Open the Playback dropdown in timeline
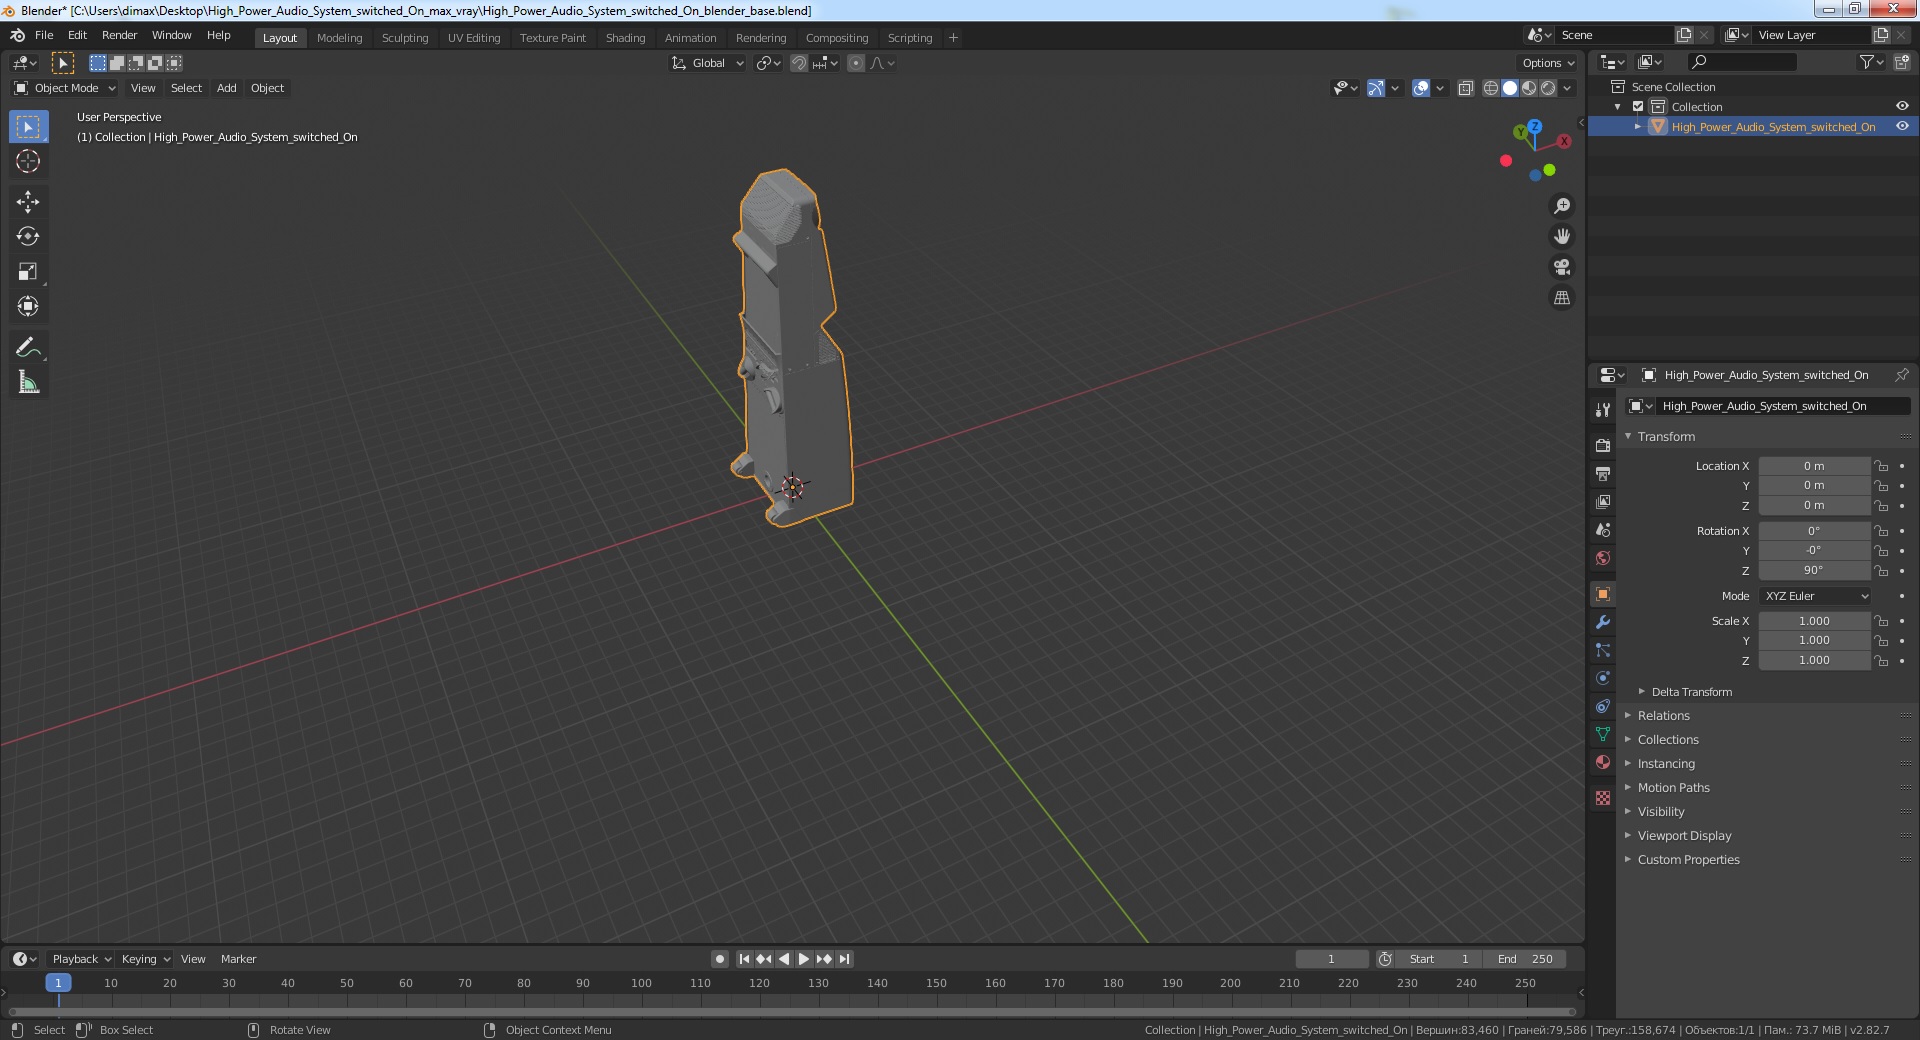The image size is (1920, 1040). (81, 959)
